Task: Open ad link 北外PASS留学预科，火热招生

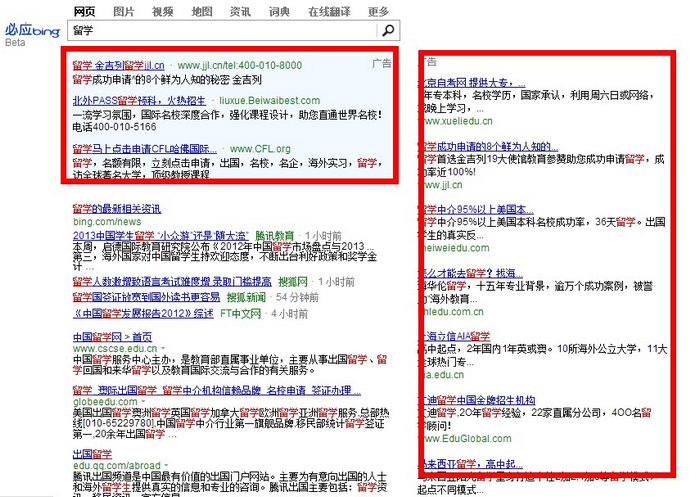Action: 139,100
